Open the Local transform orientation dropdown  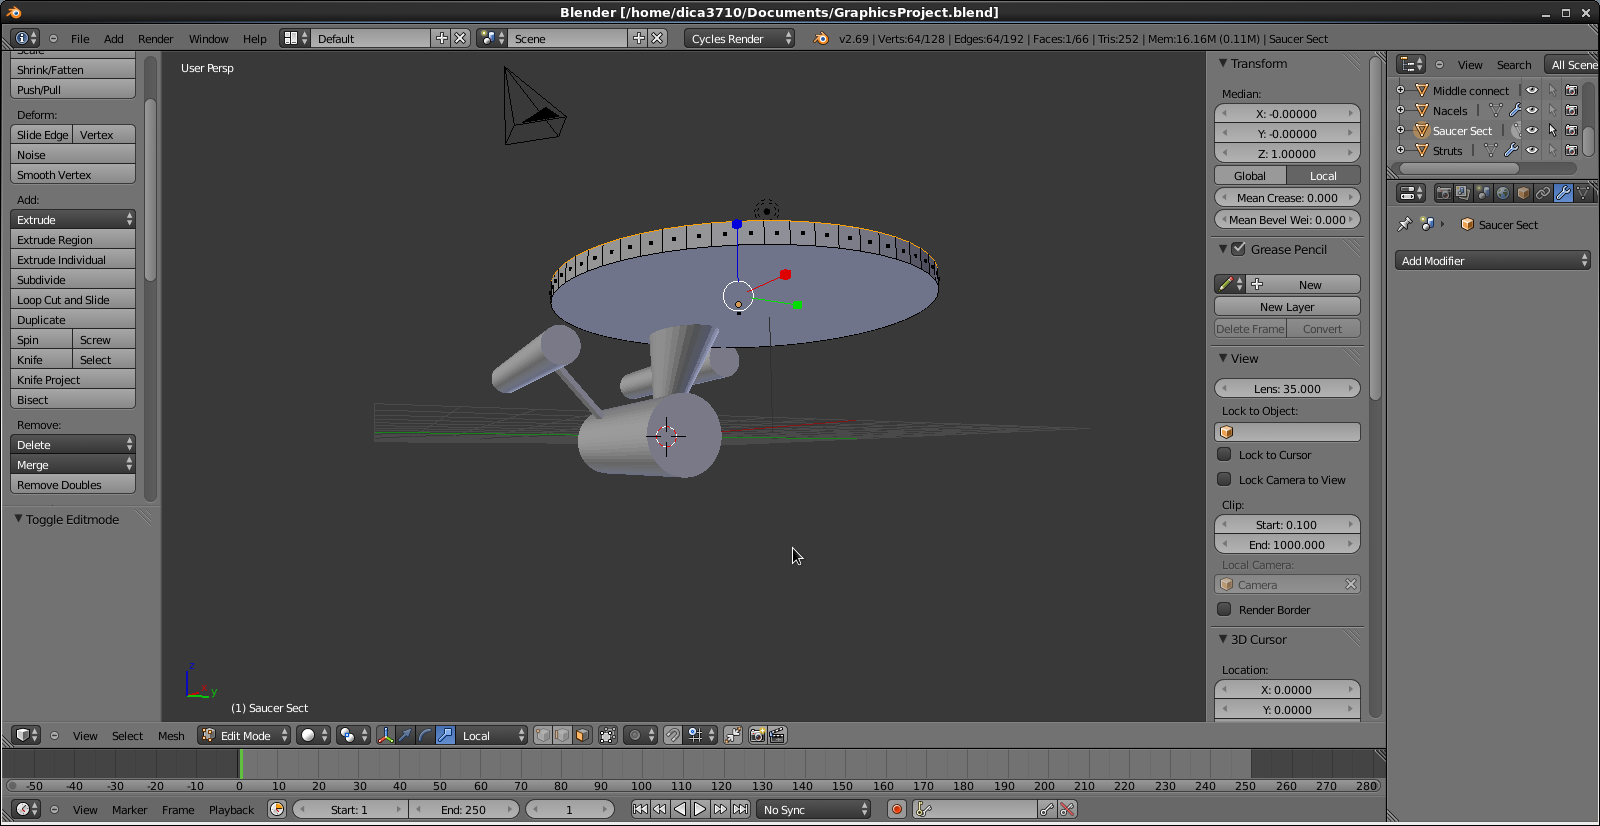pyautogui.click(x=492, y=735)
